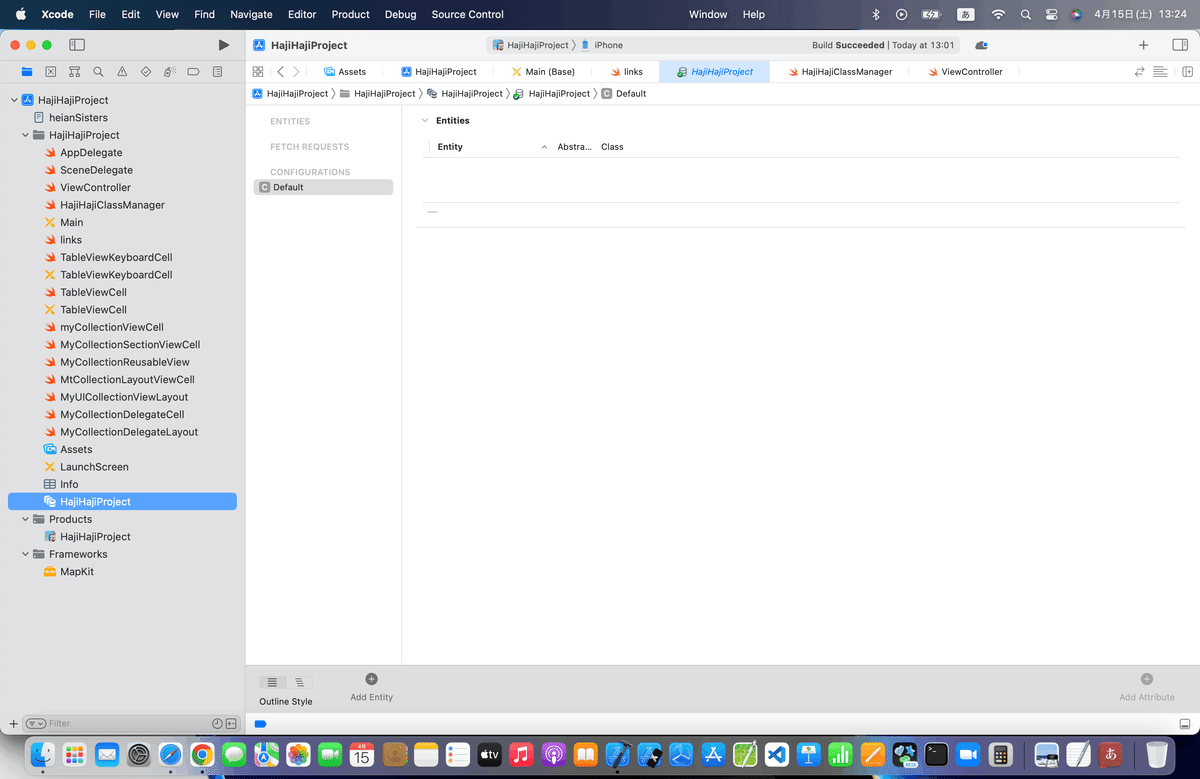Open Finder from the Dock

pyautogui.click(x=42, y=754)
